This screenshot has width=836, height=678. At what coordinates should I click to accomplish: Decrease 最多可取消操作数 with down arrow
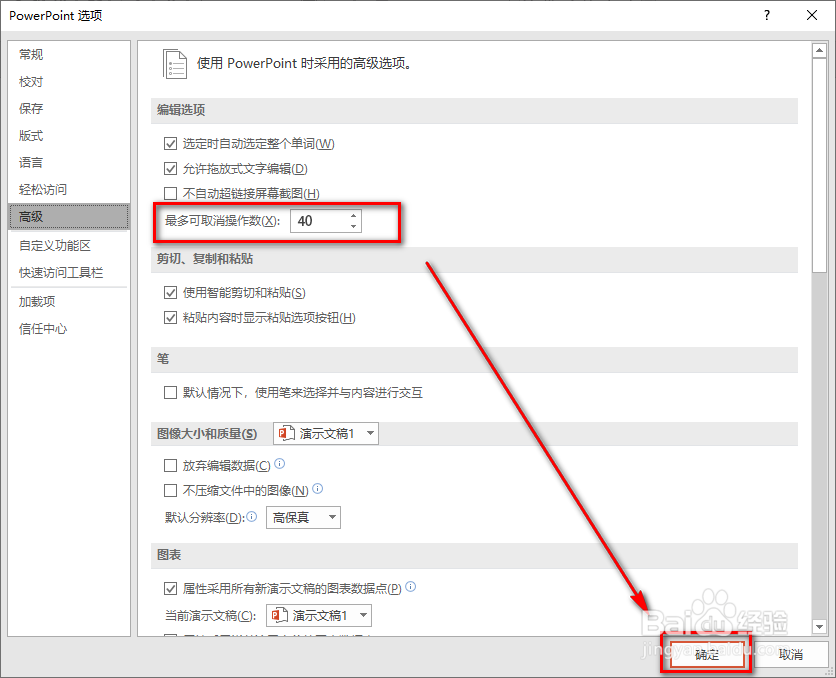[353, 226]
